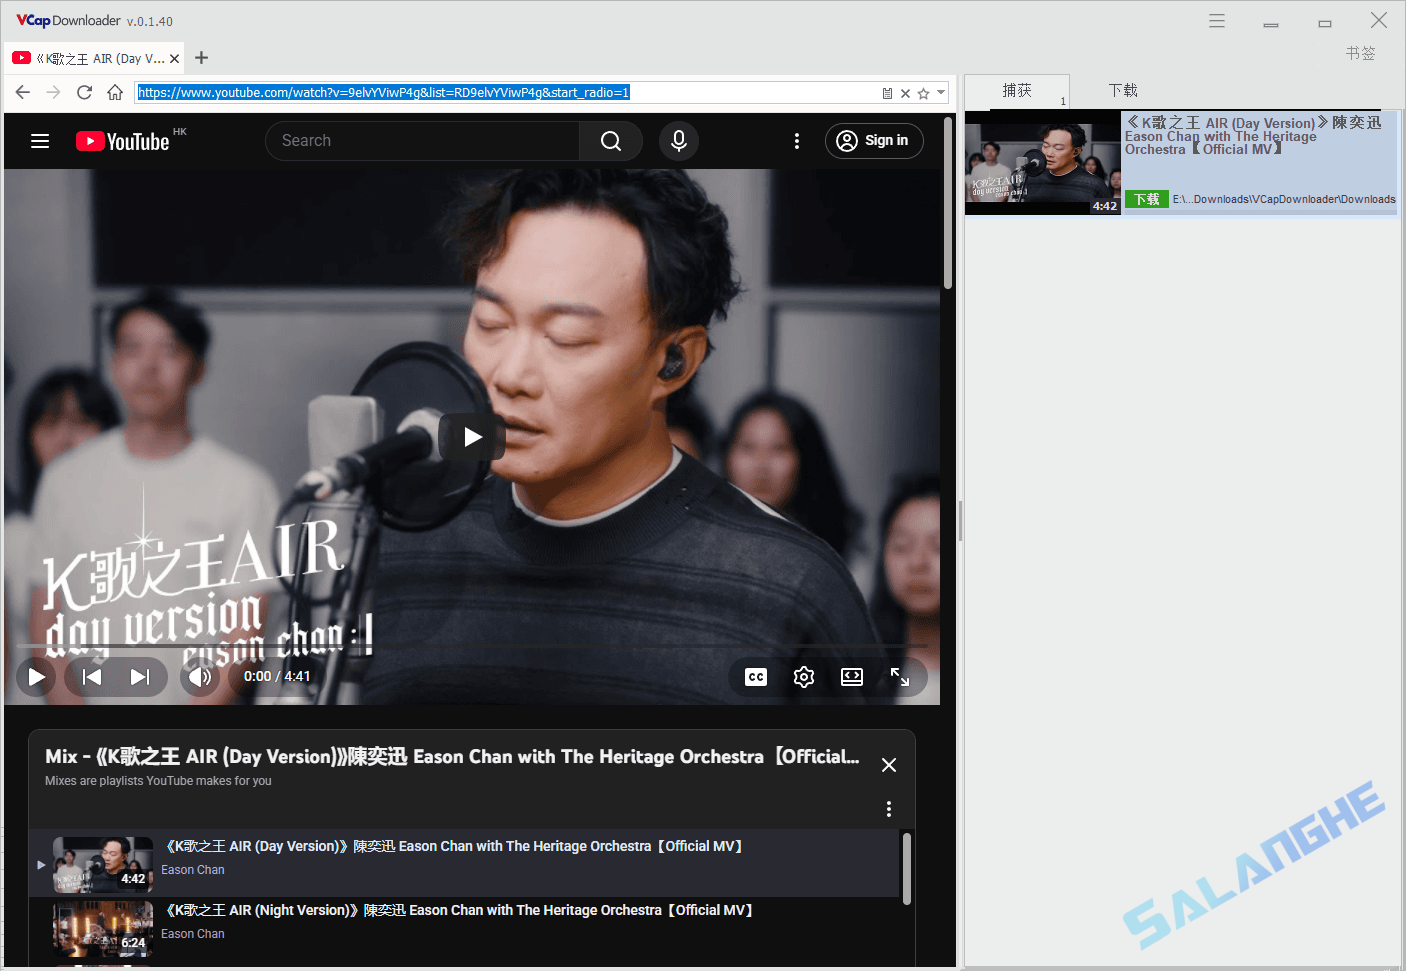Toggle bookmark star in the address bar
Image resolution: width=1406 pixels, height=971 pixels.
922,92
